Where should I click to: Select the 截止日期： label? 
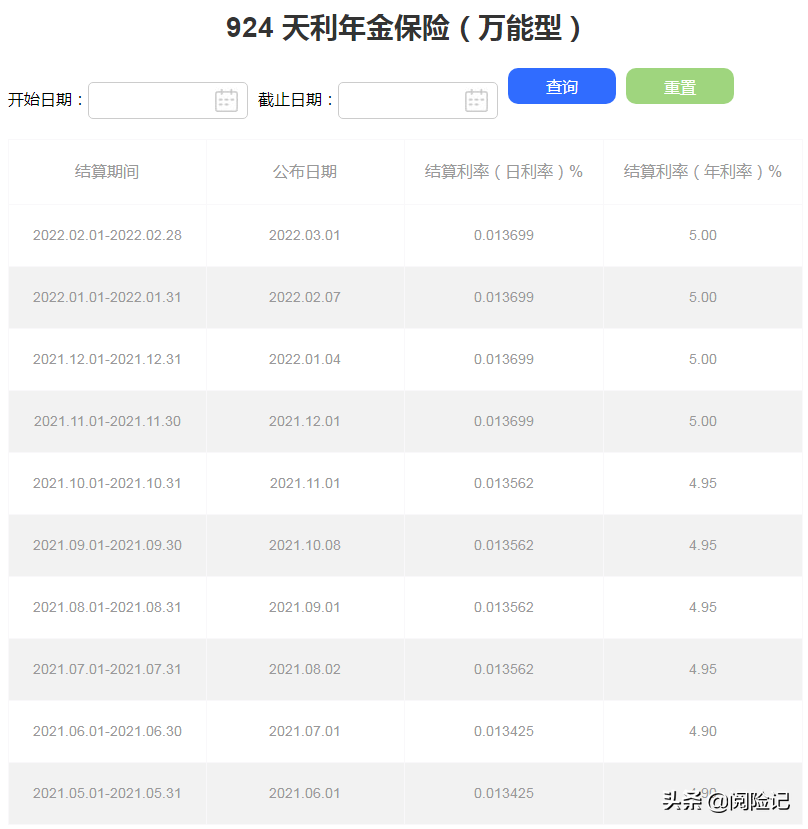click(x=296, y=100)
